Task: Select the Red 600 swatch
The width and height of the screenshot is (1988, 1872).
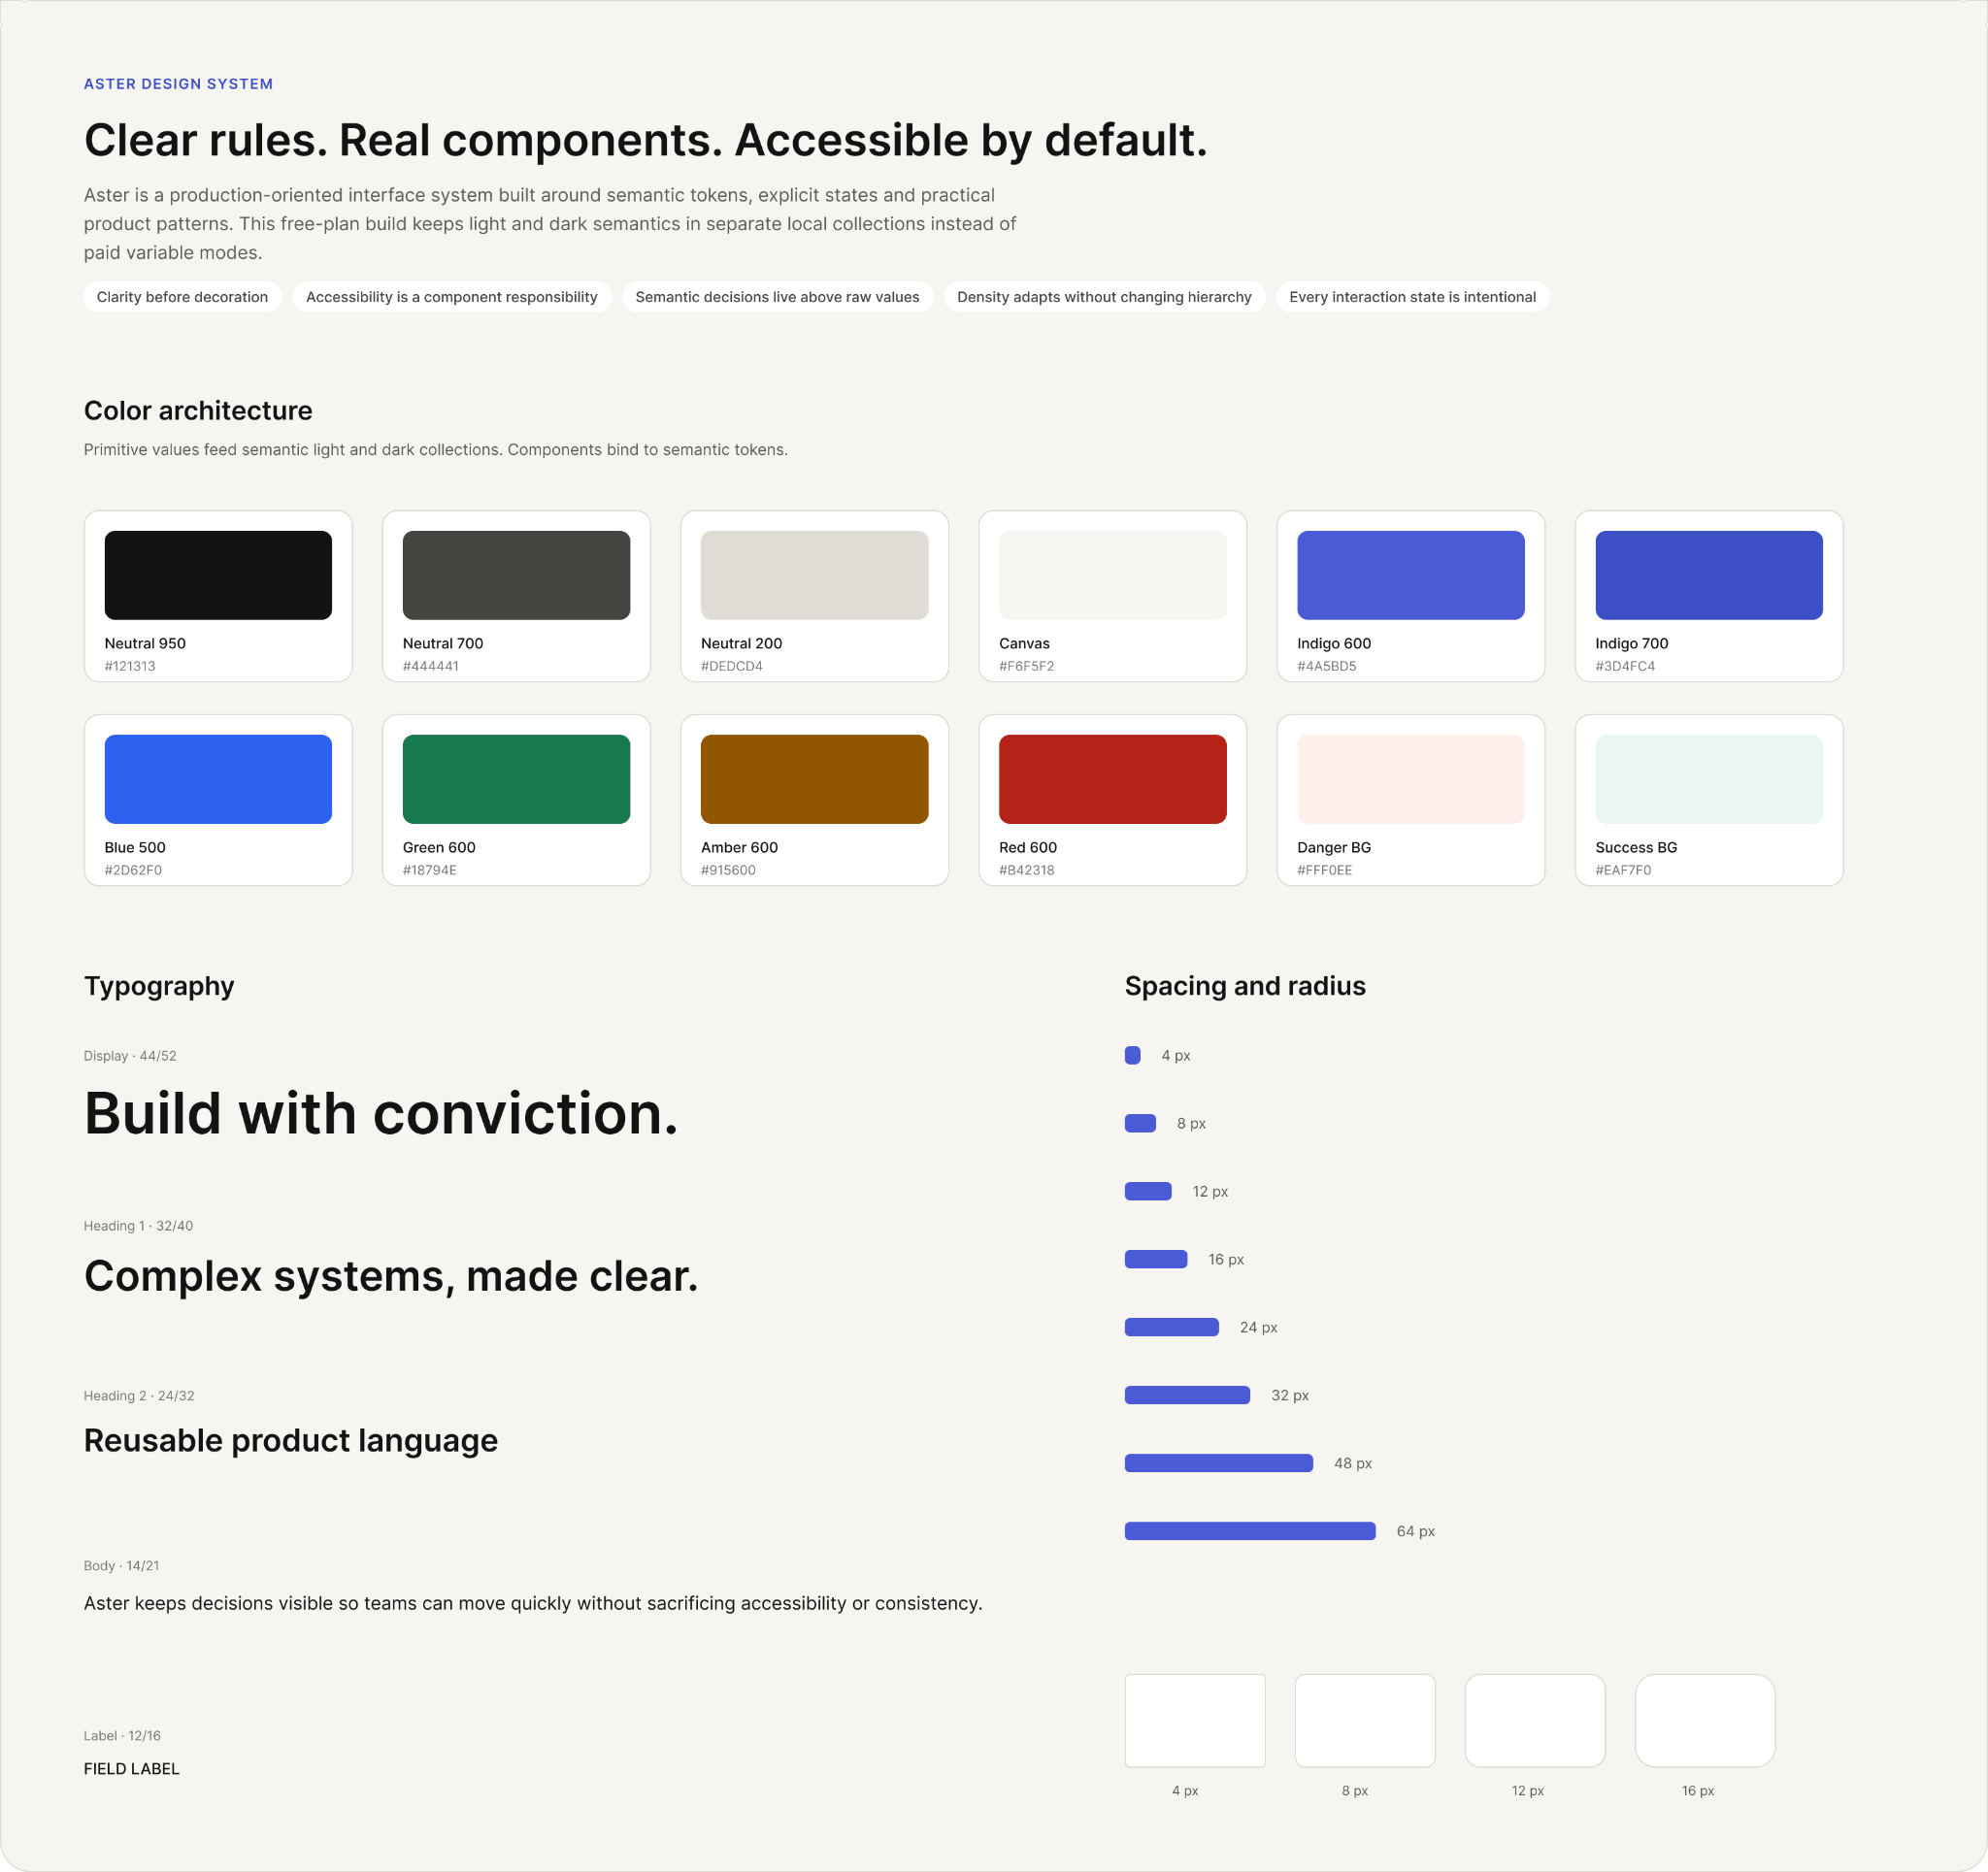Action: tap(1112, 779)
